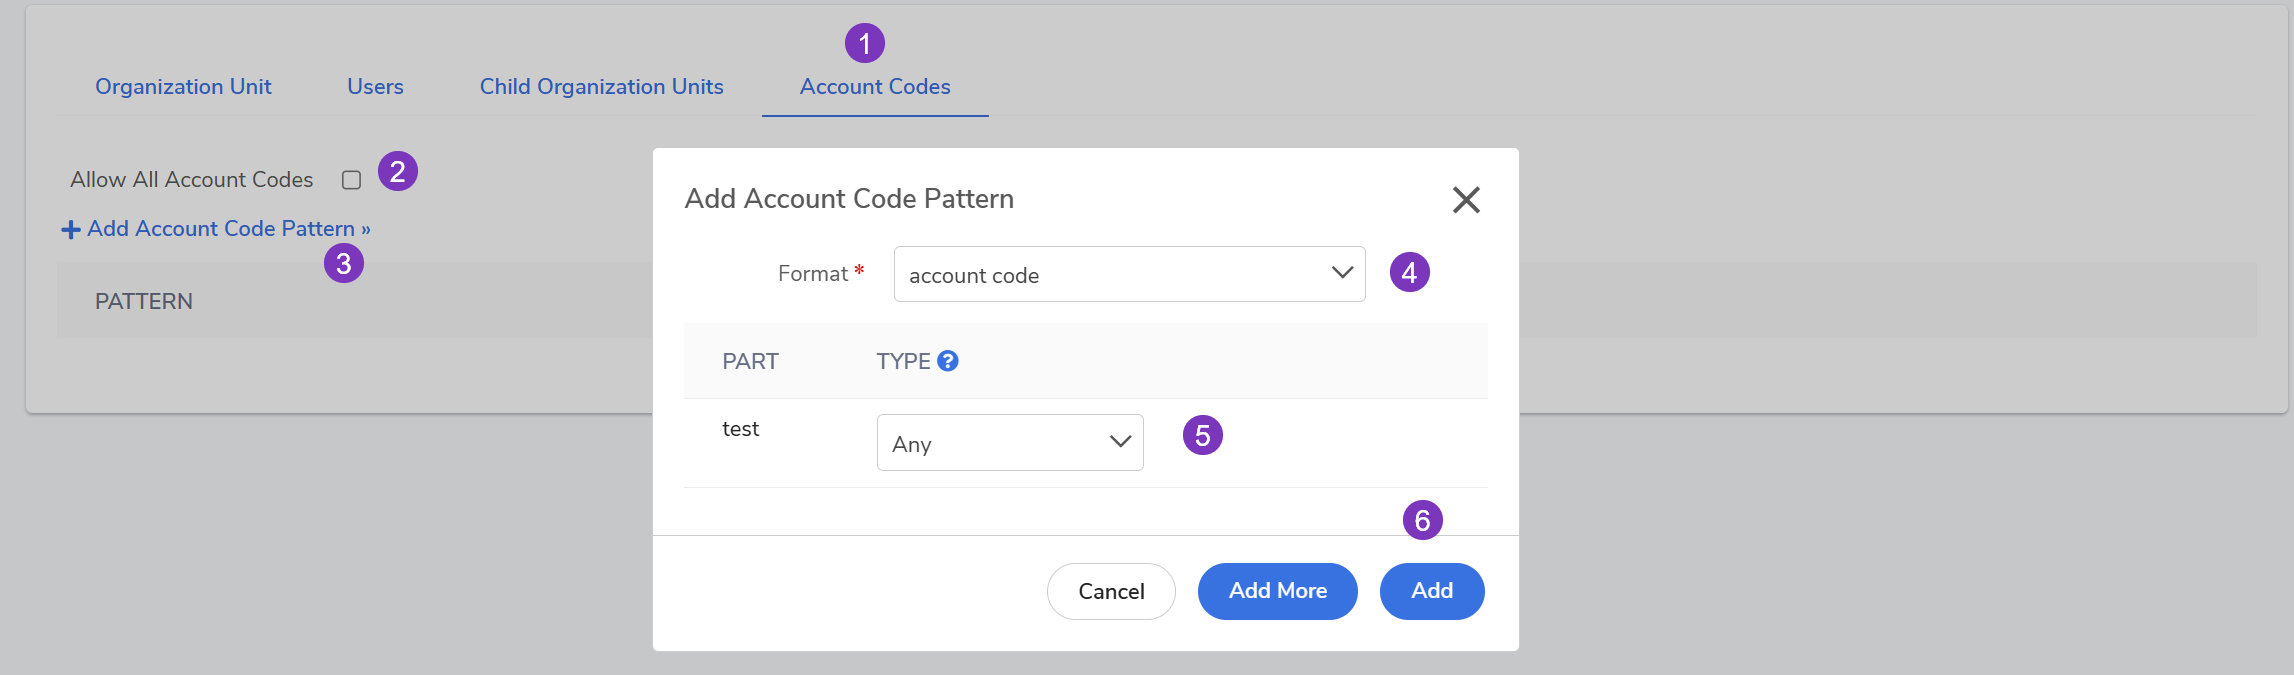Expand the Any type dropdown for test
2294x675 pixels.
[1009, 443]
